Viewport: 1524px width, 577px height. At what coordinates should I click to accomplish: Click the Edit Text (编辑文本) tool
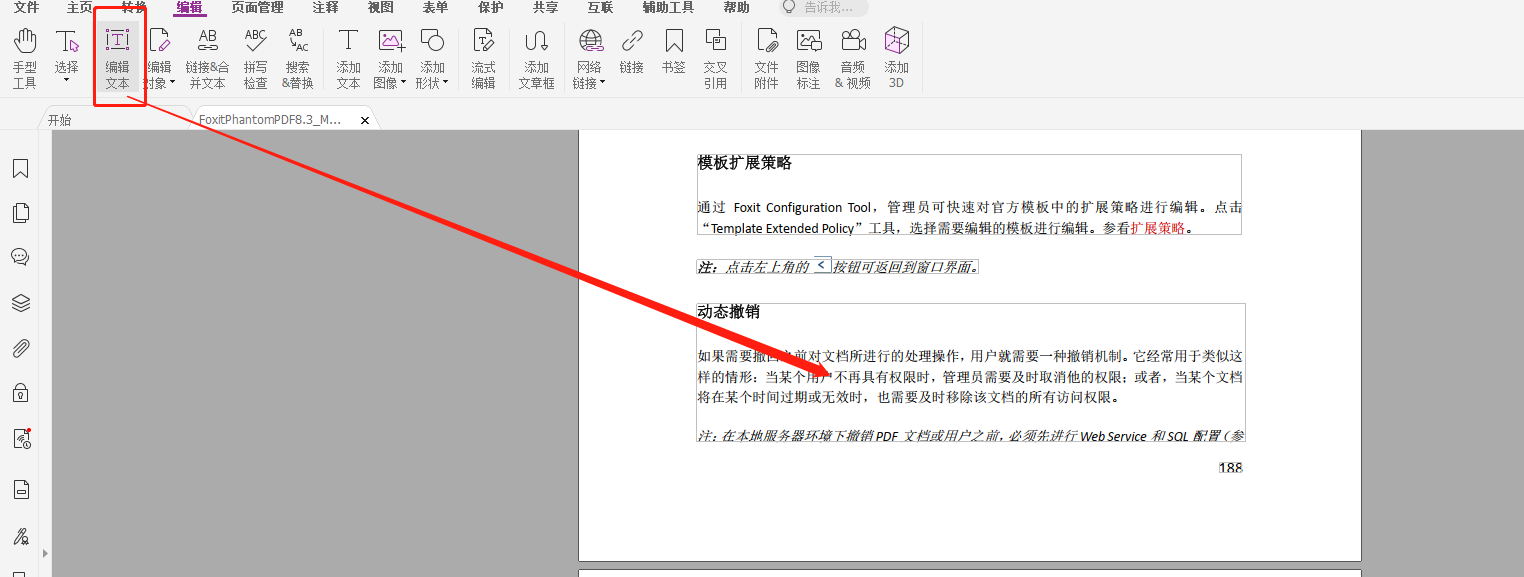pyautogui.click(x=117, y=58)
